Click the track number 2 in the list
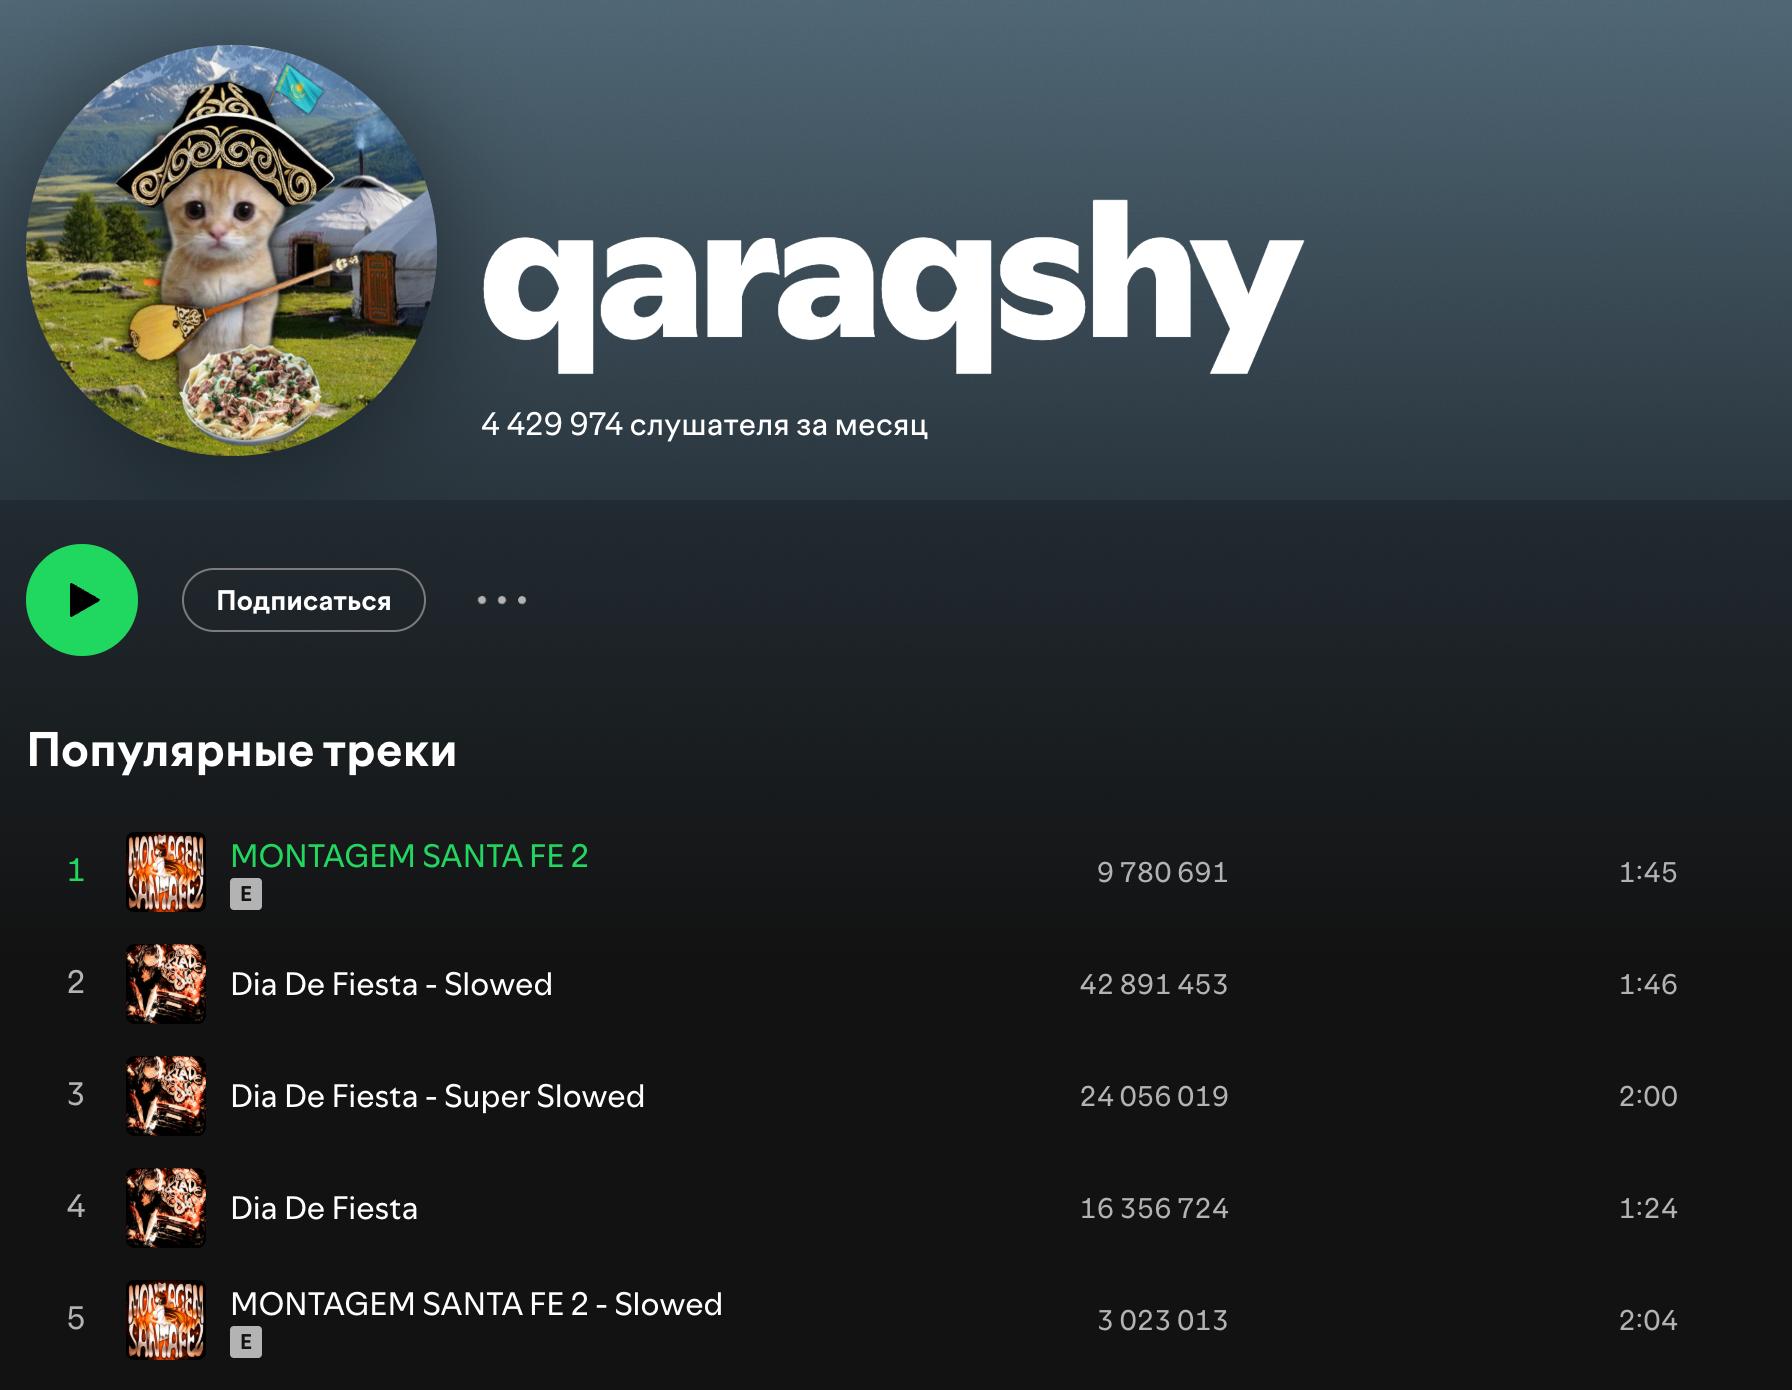 tap(76, 982)
